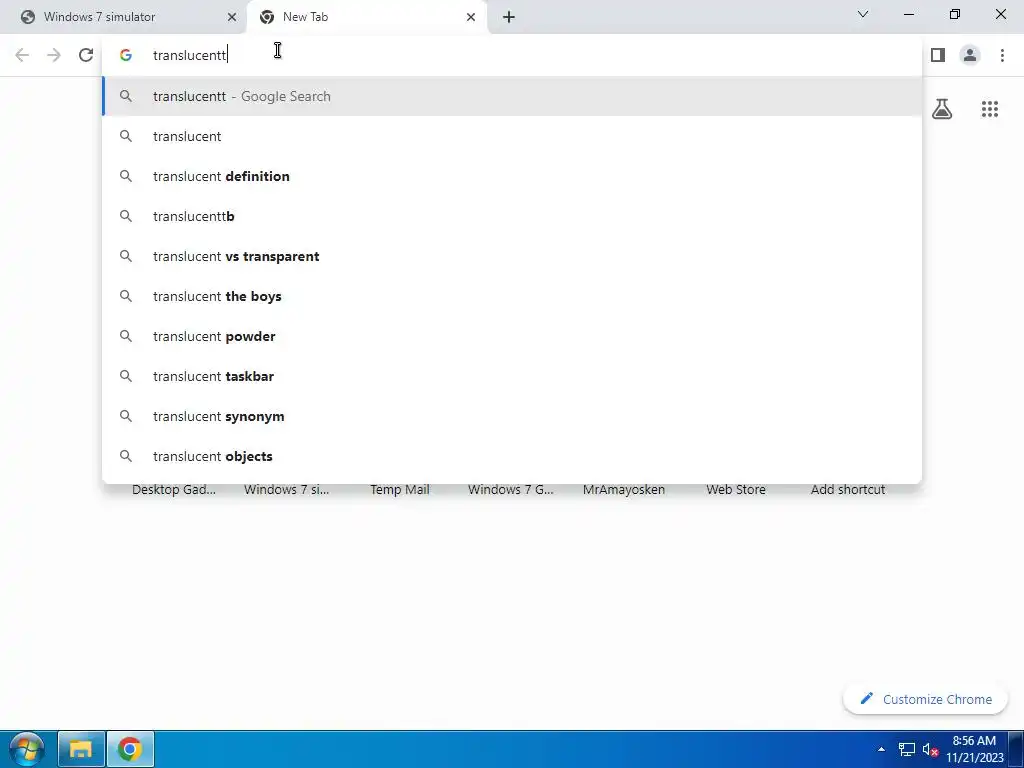Open the Google apps grid icon
Viewport: 1024px width, 768px height.
(989, 108)
